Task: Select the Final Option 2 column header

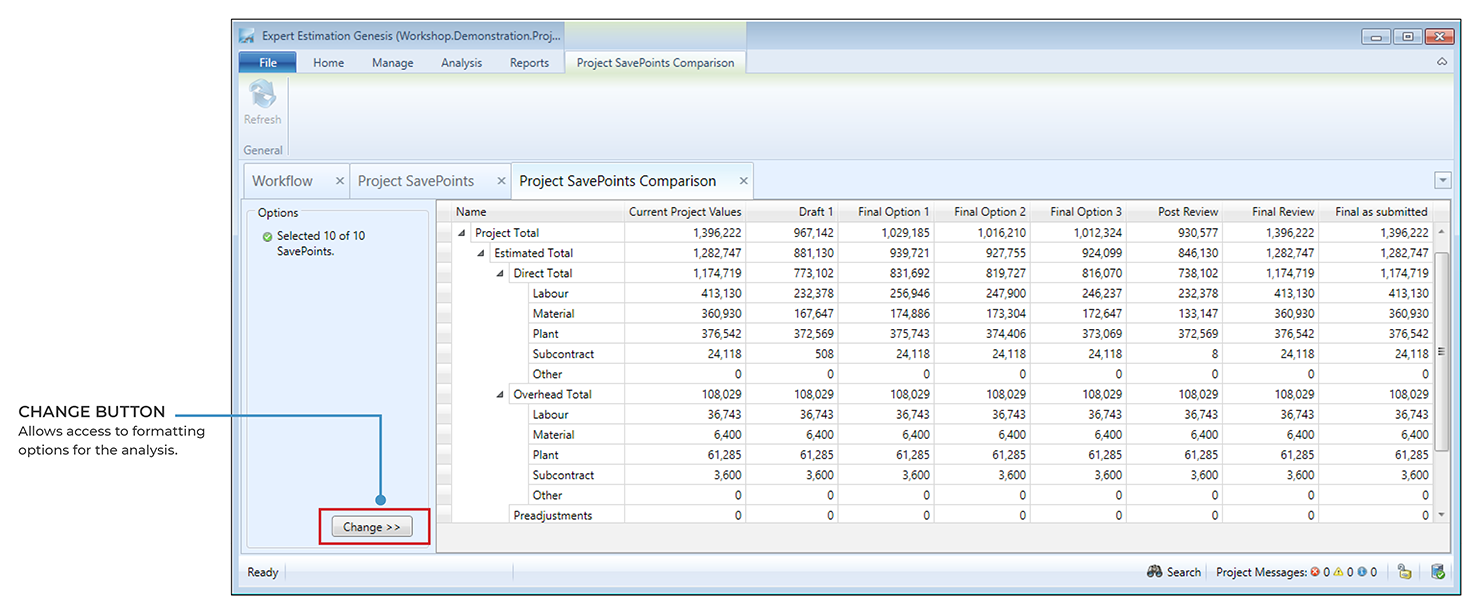Action: pyautogui.click(x=989, y=211)
